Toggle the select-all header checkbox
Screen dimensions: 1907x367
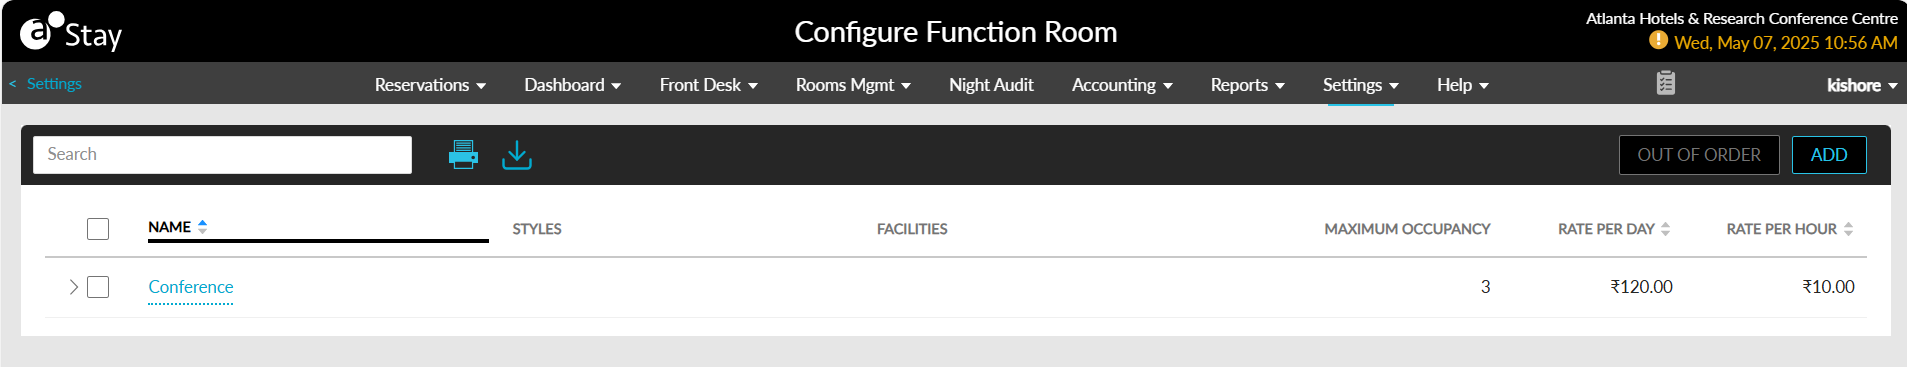click(98, 229)
